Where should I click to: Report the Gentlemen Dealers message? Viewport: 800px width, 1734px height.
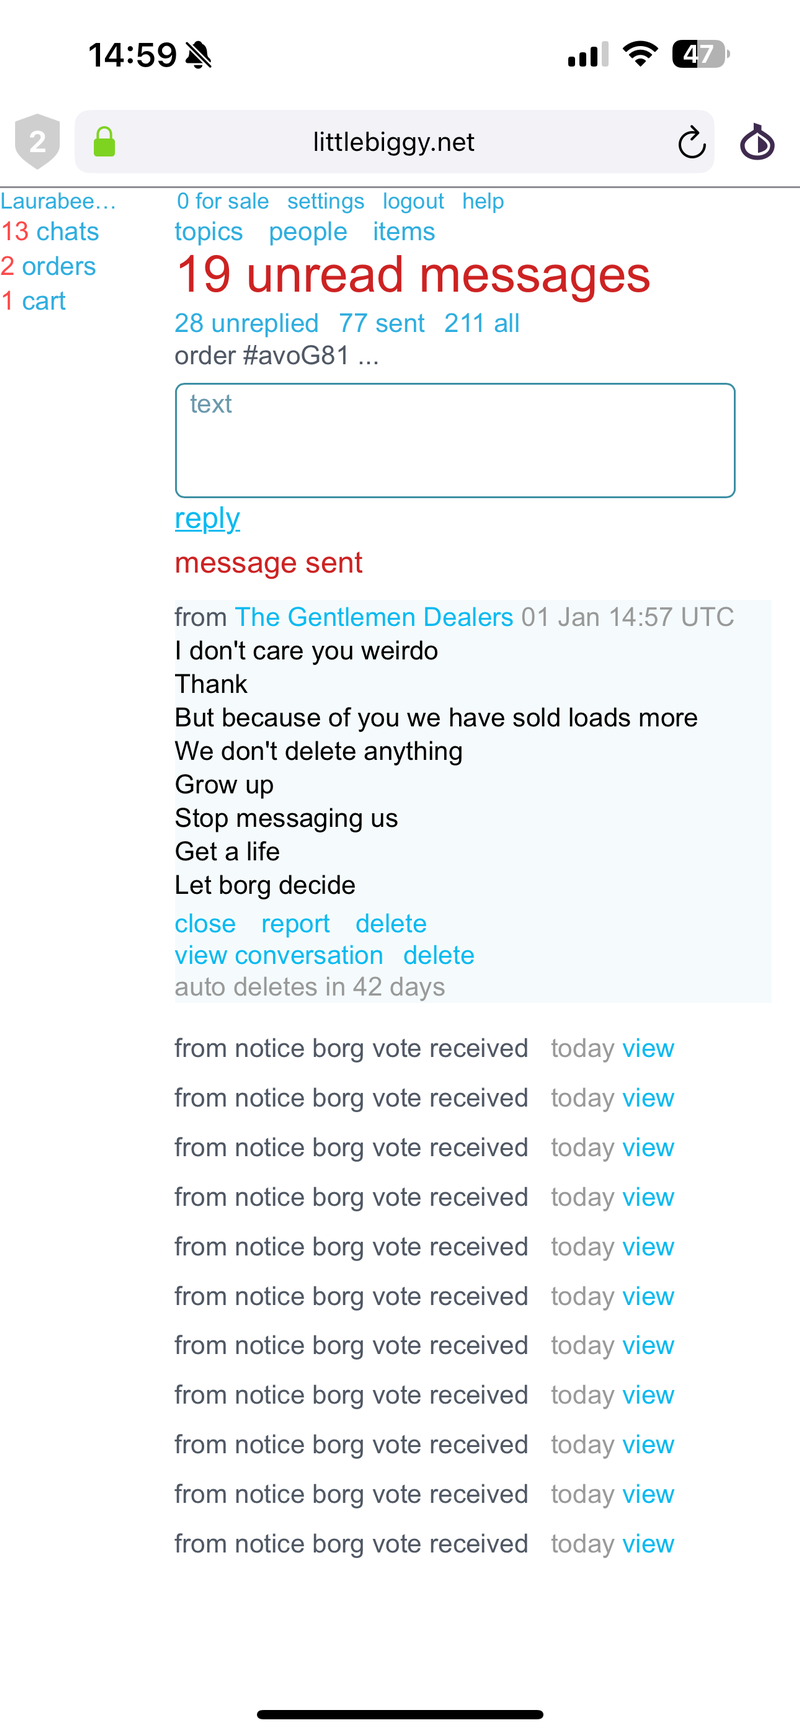[x=295, y=924]
